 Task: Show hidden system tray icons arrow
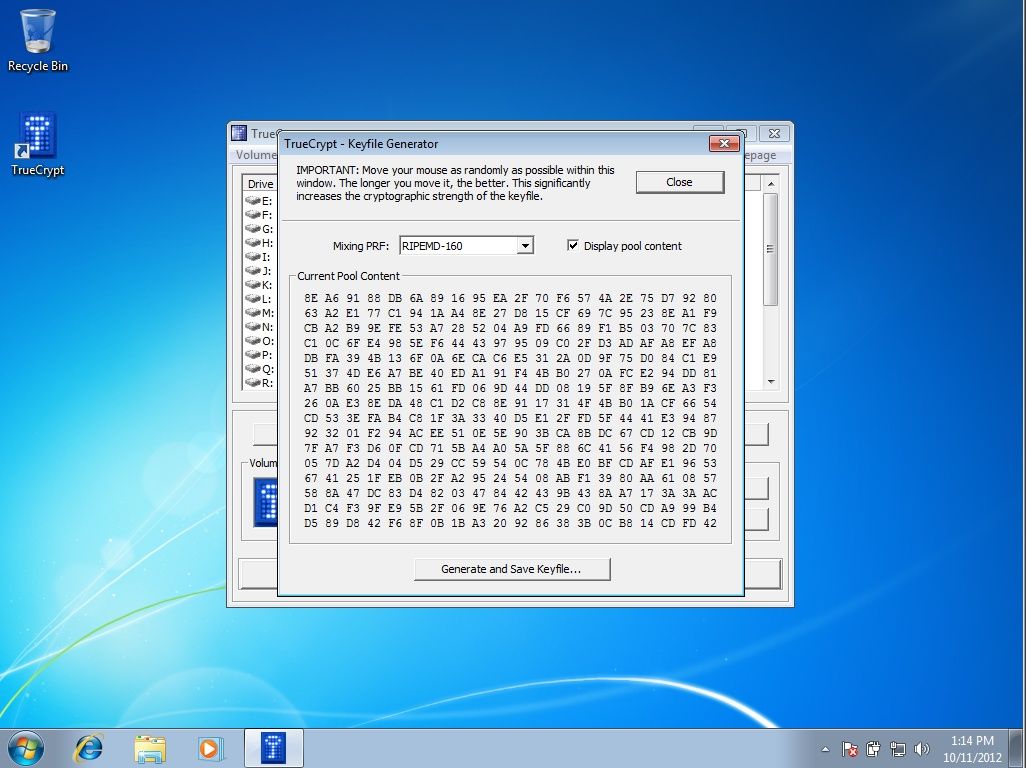[x=825, y=749]
